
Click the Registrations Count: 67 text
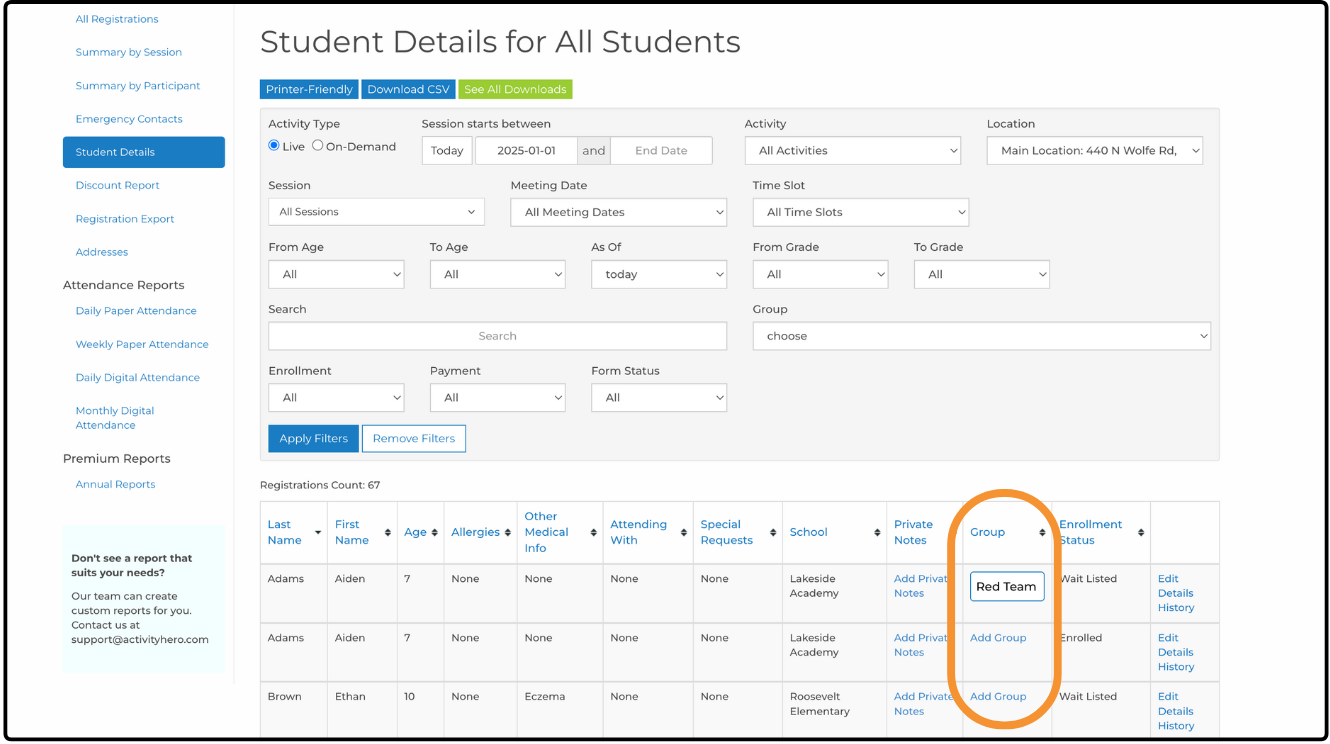(x=320, y=485)
